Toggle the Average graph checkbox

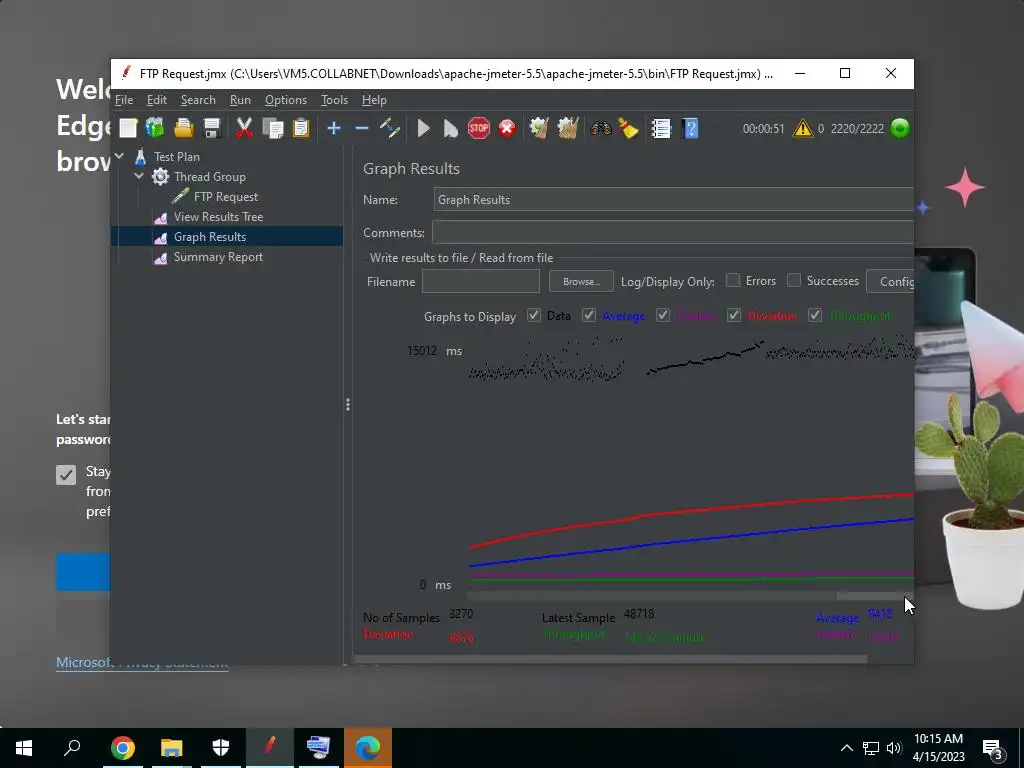point(588,315)
